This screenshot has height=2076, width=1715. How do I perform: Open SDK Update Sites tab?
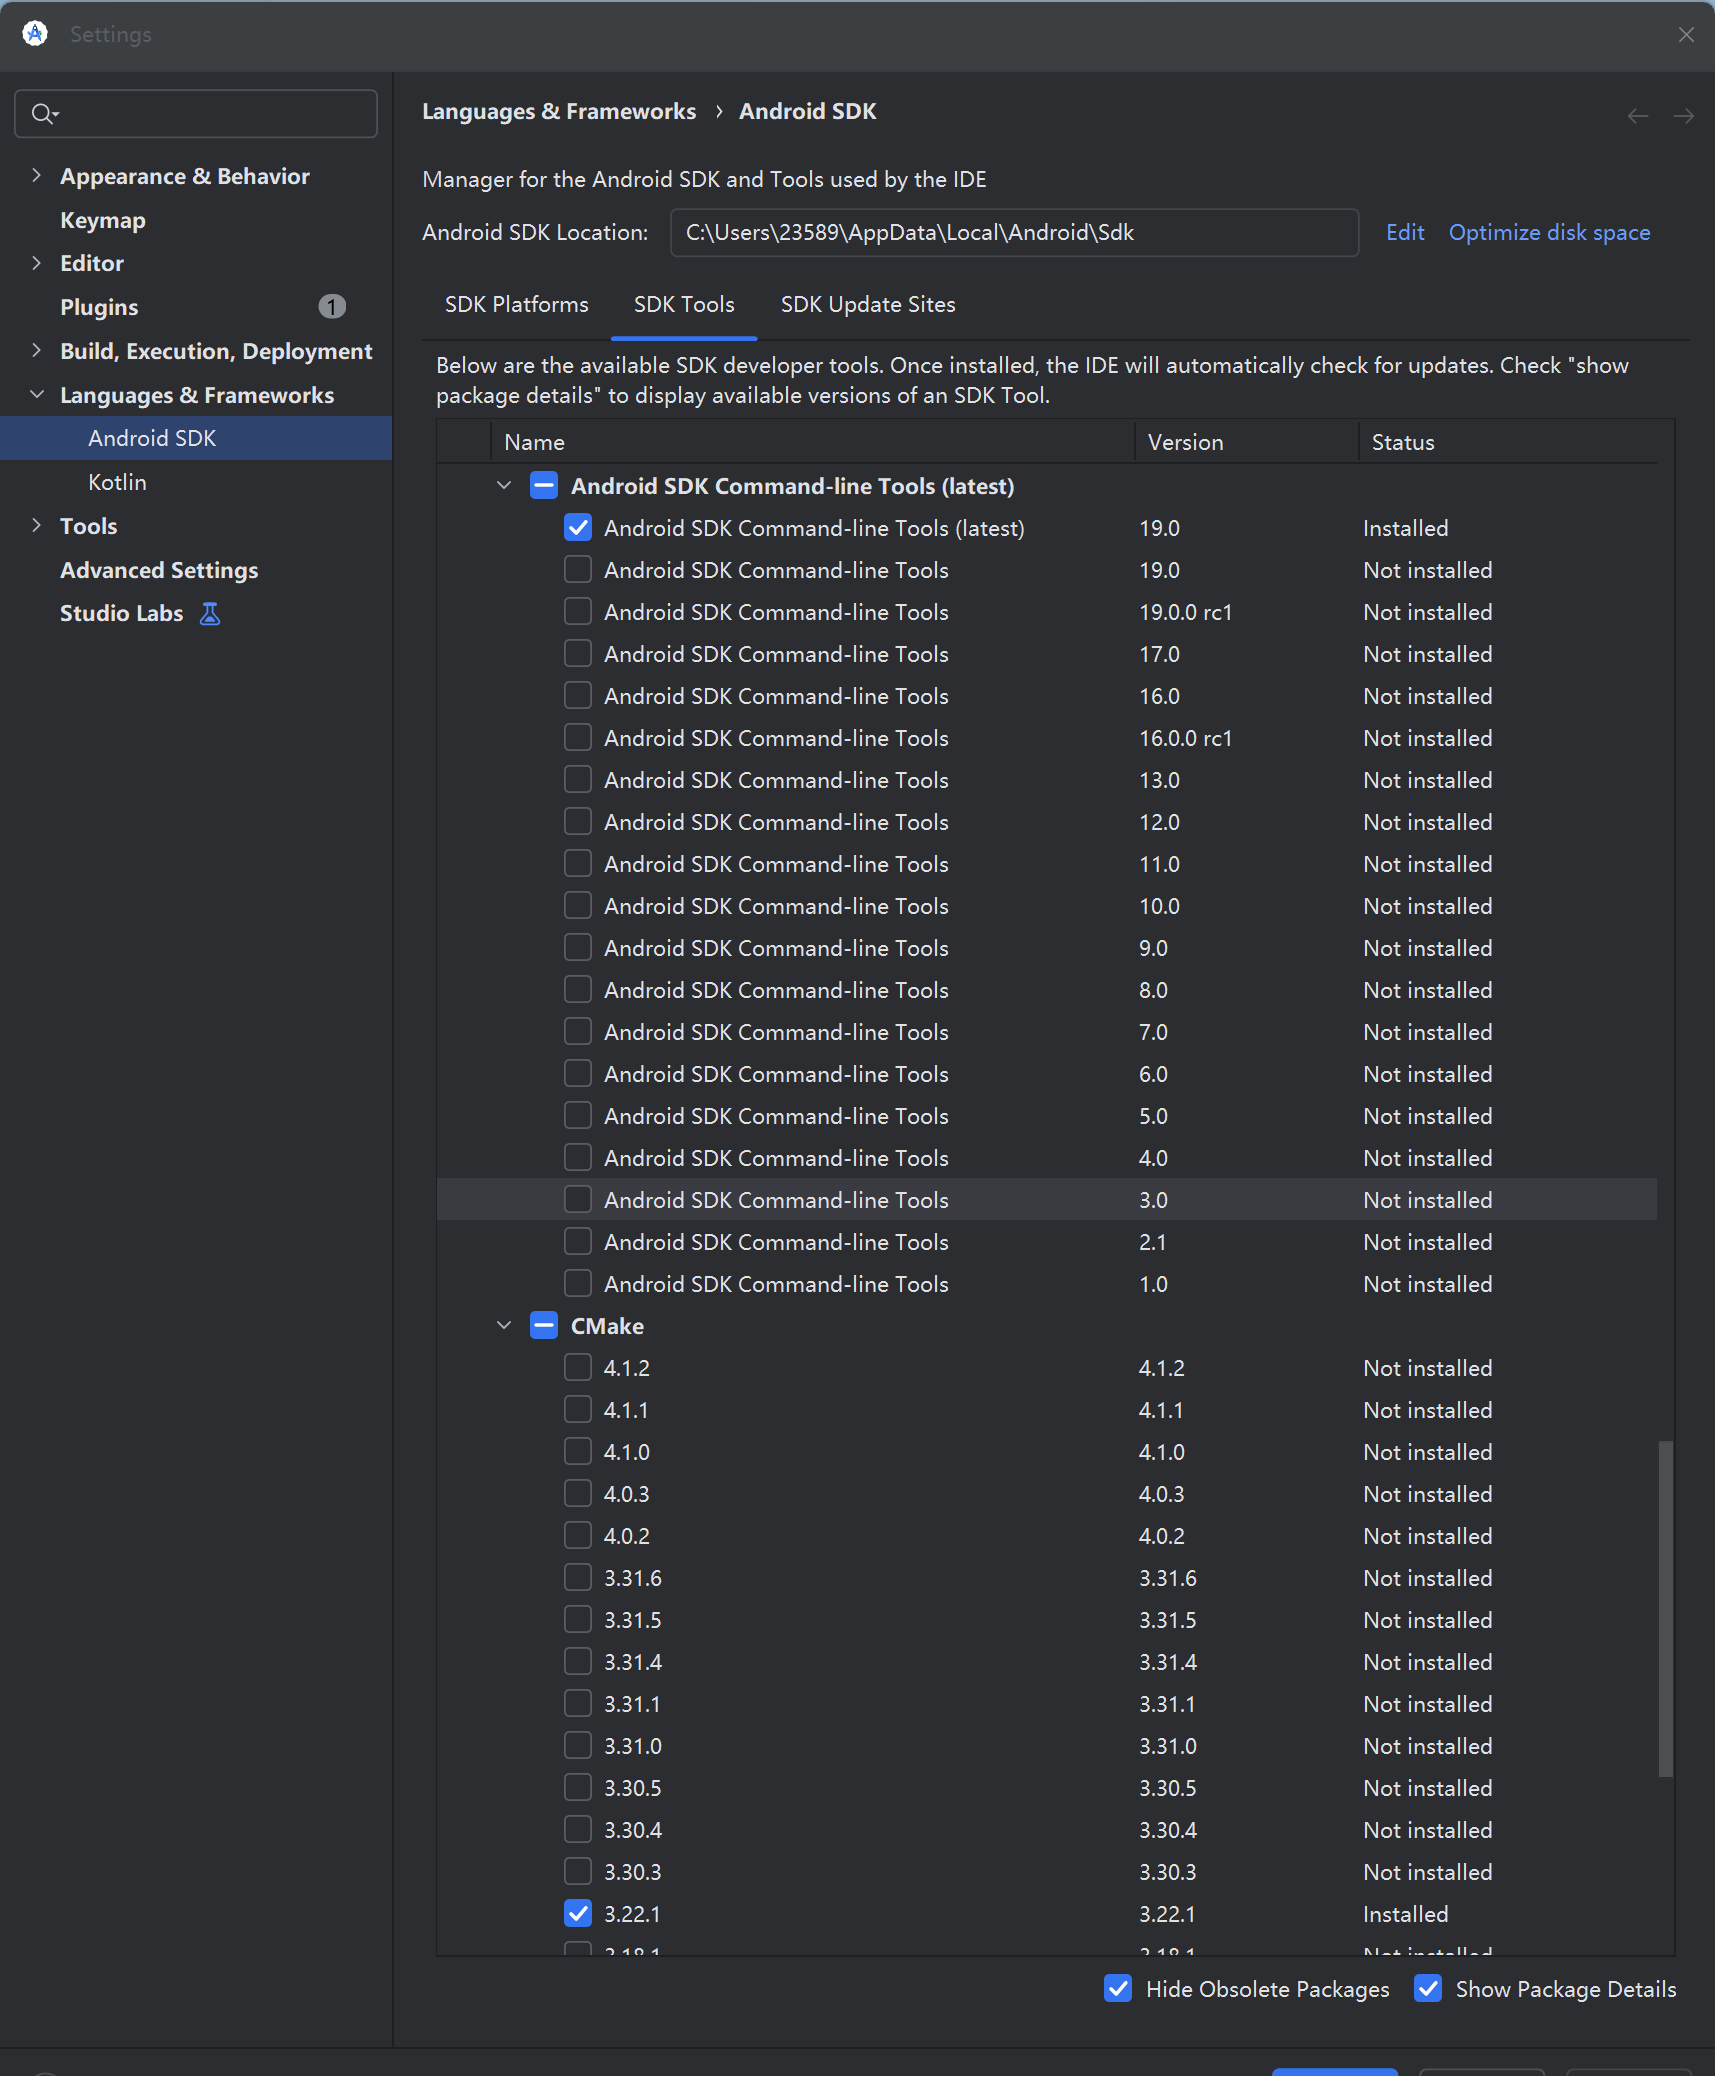(868, 305)
